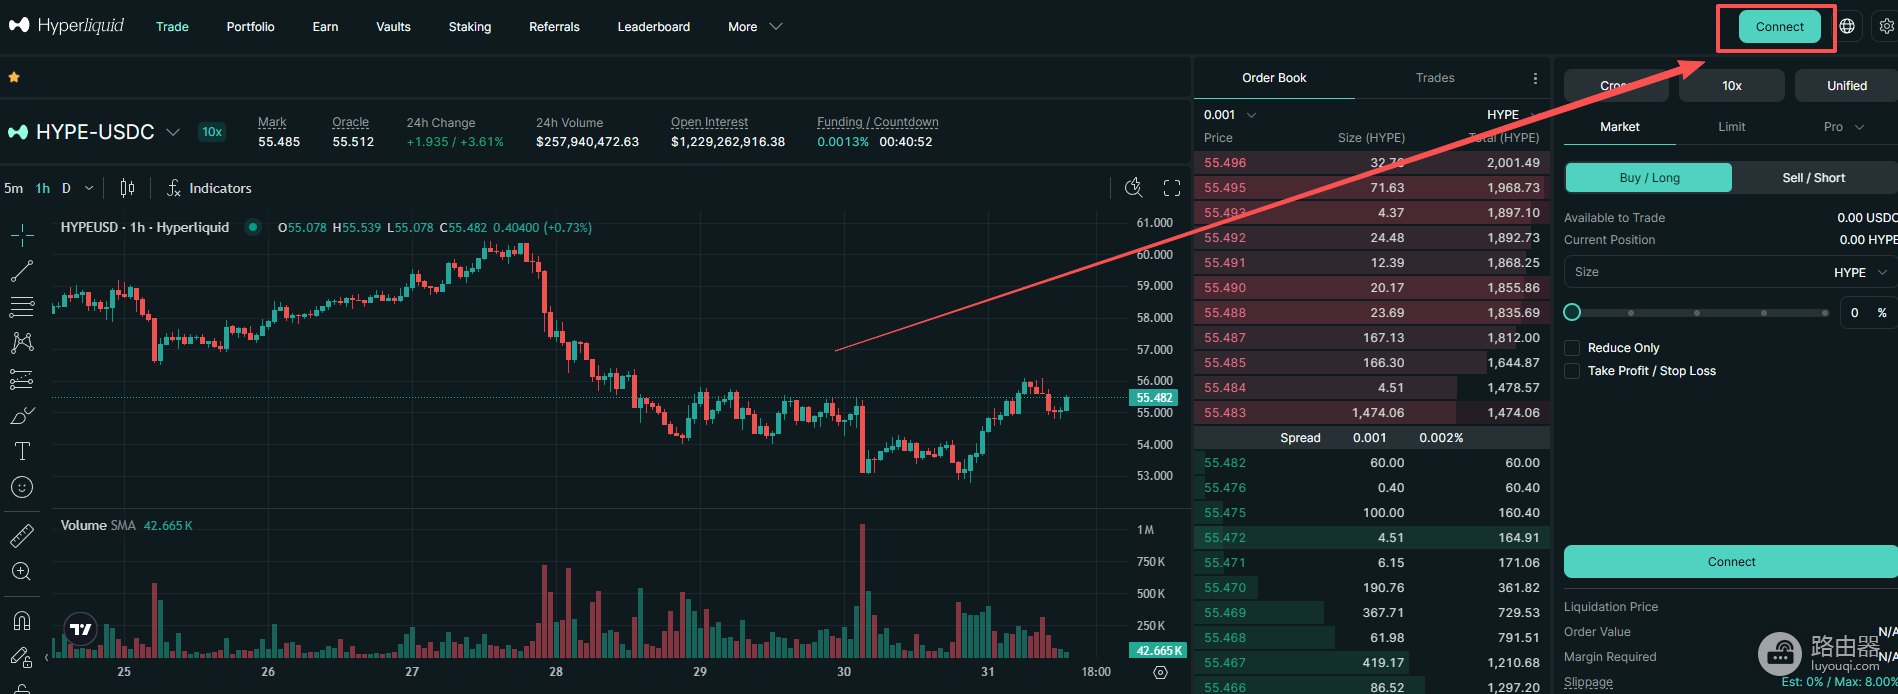Open the Pro order types dropdown
Viewport: 1898px width, 694px height.
click(1843, 127)
